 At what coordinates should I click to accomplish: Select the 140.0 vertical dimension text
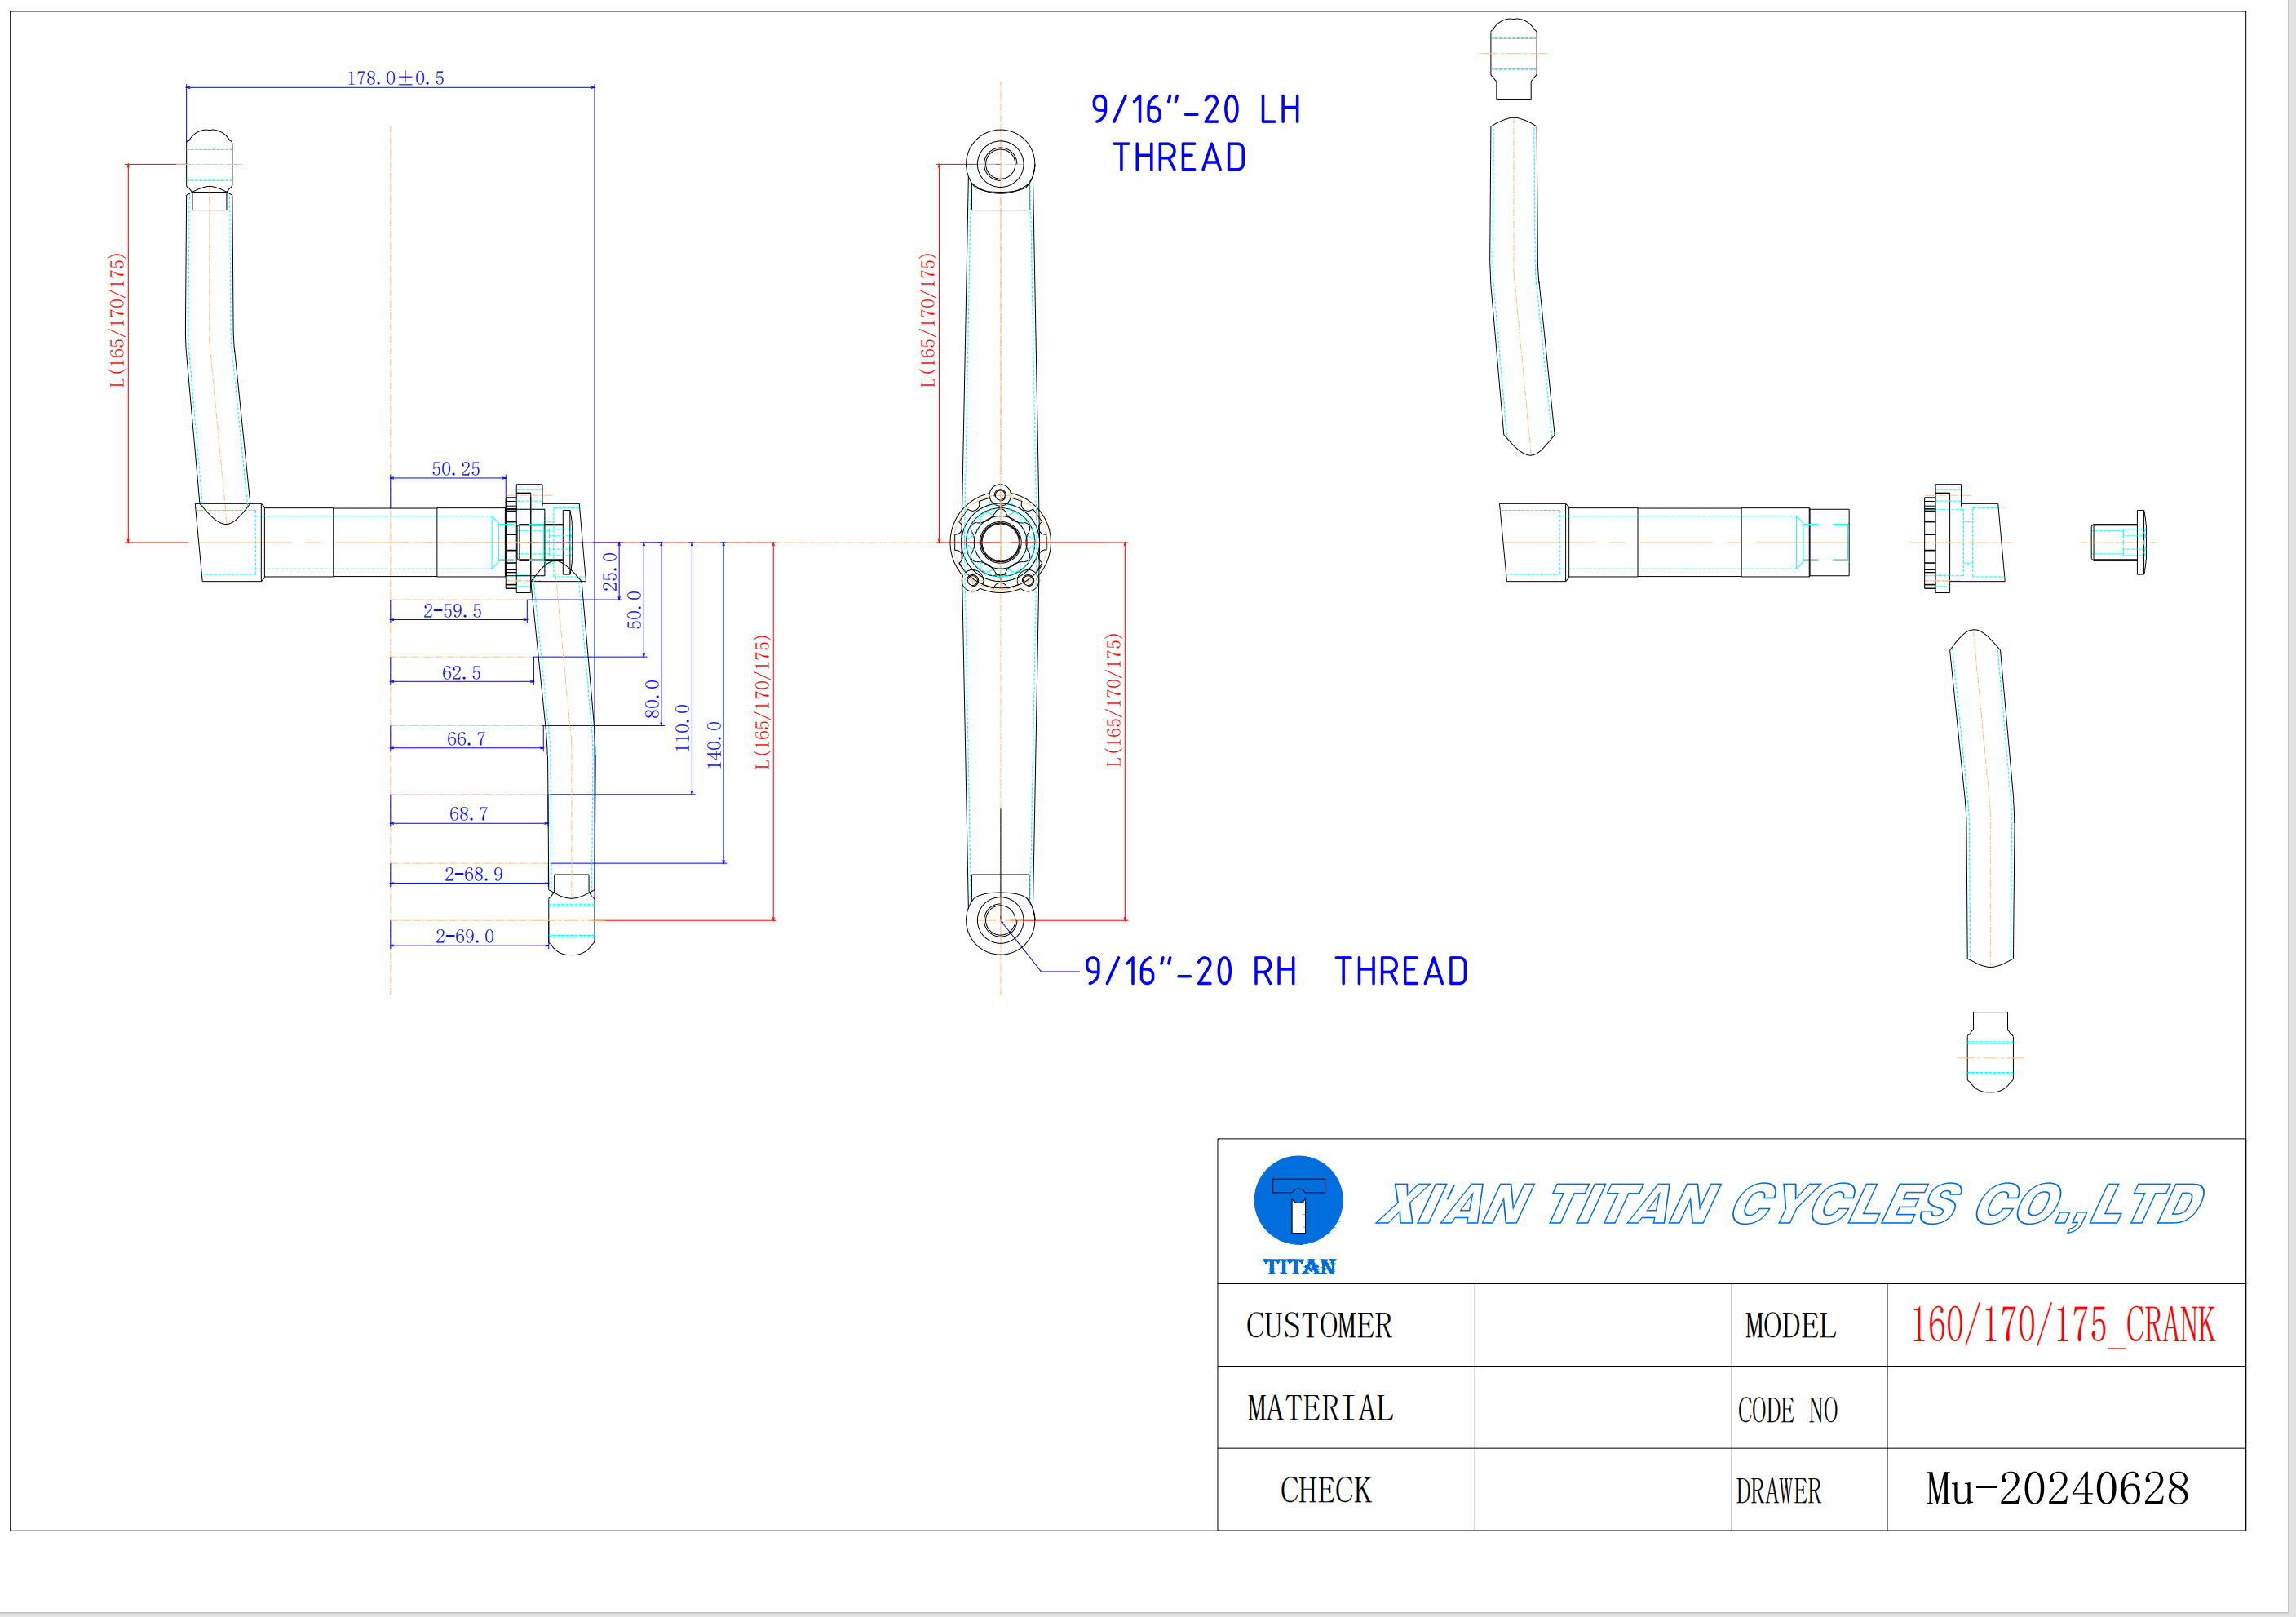pos(714,744)
